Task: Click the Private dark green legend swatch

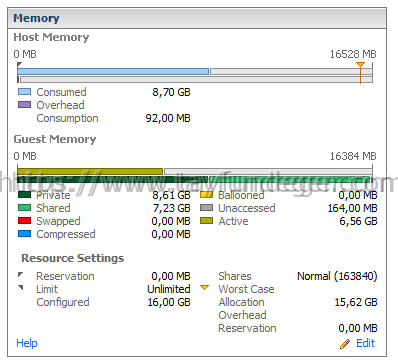Action: pos(24,195)
